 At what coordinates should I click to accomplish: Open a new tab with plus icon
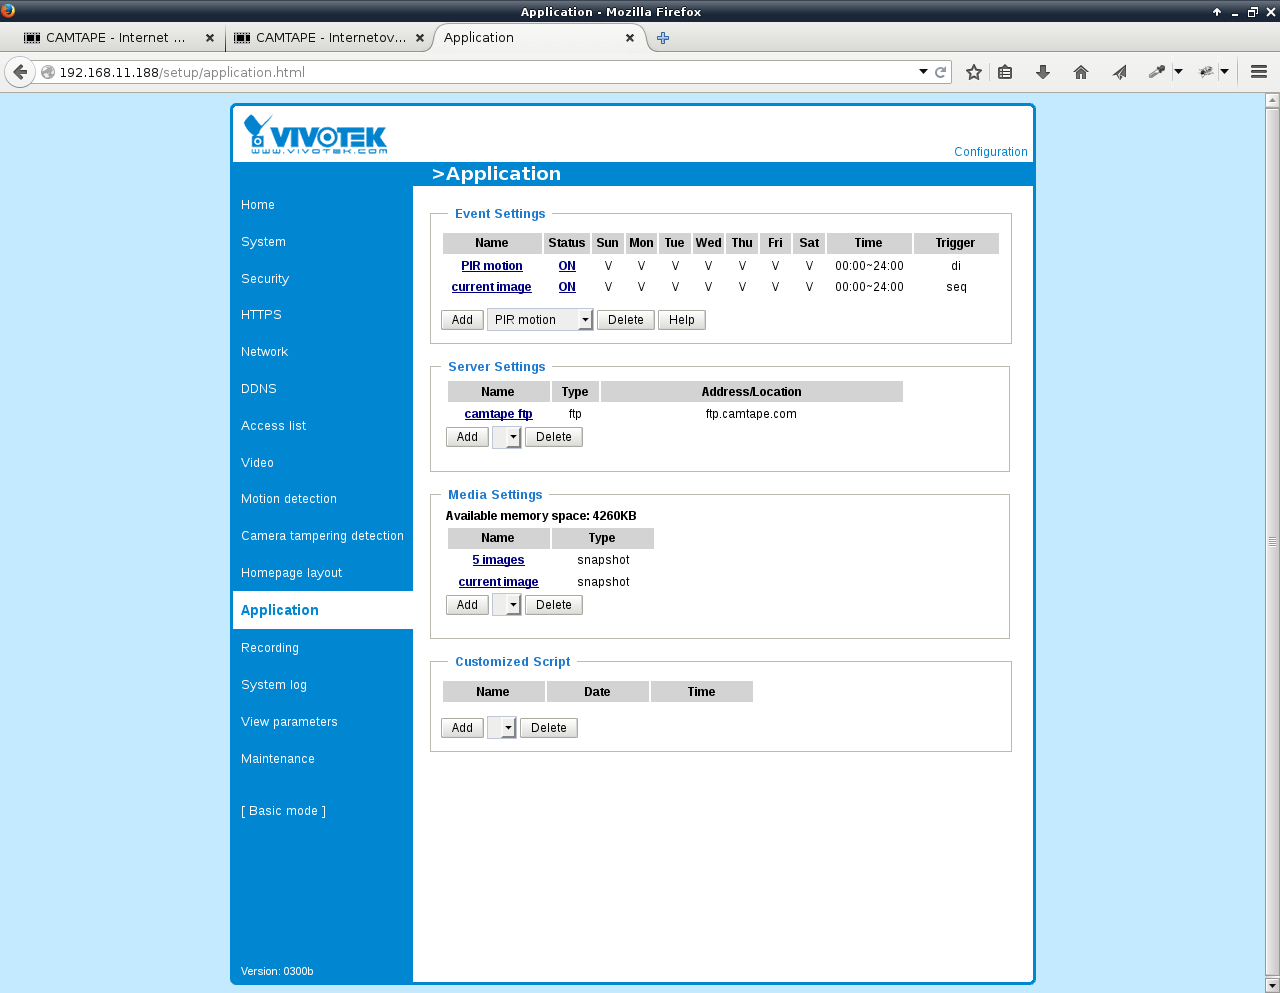[x=663, y=38]
